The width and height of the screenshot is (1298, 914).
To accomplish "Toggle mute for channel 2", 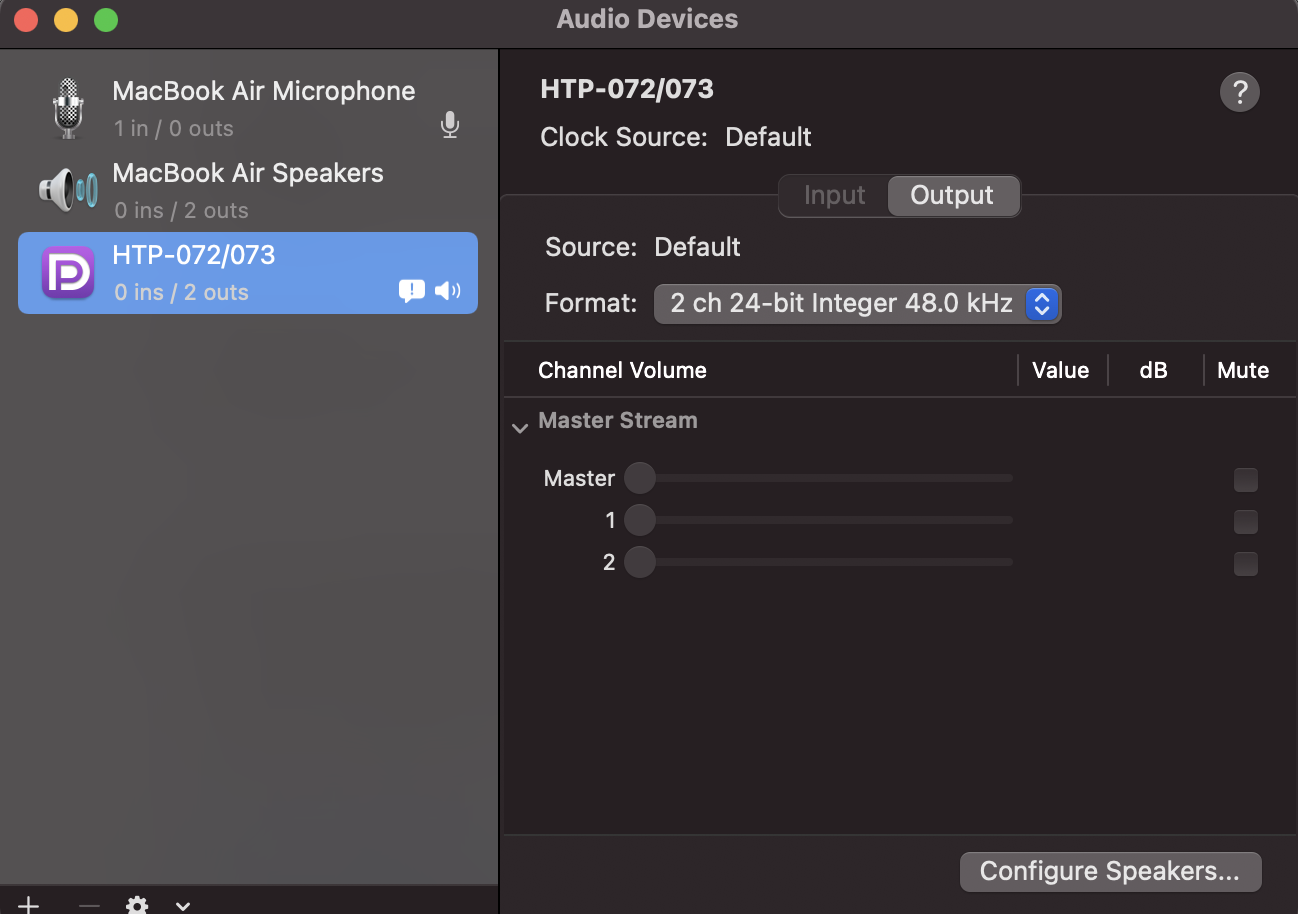I will point(1245,564).
